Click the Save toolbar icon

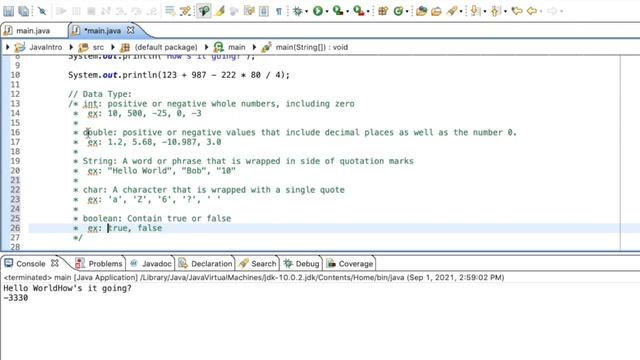9,11
